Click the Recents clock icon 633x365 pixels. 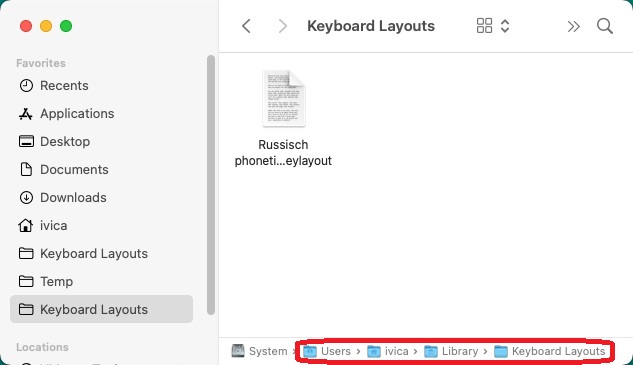26,86
